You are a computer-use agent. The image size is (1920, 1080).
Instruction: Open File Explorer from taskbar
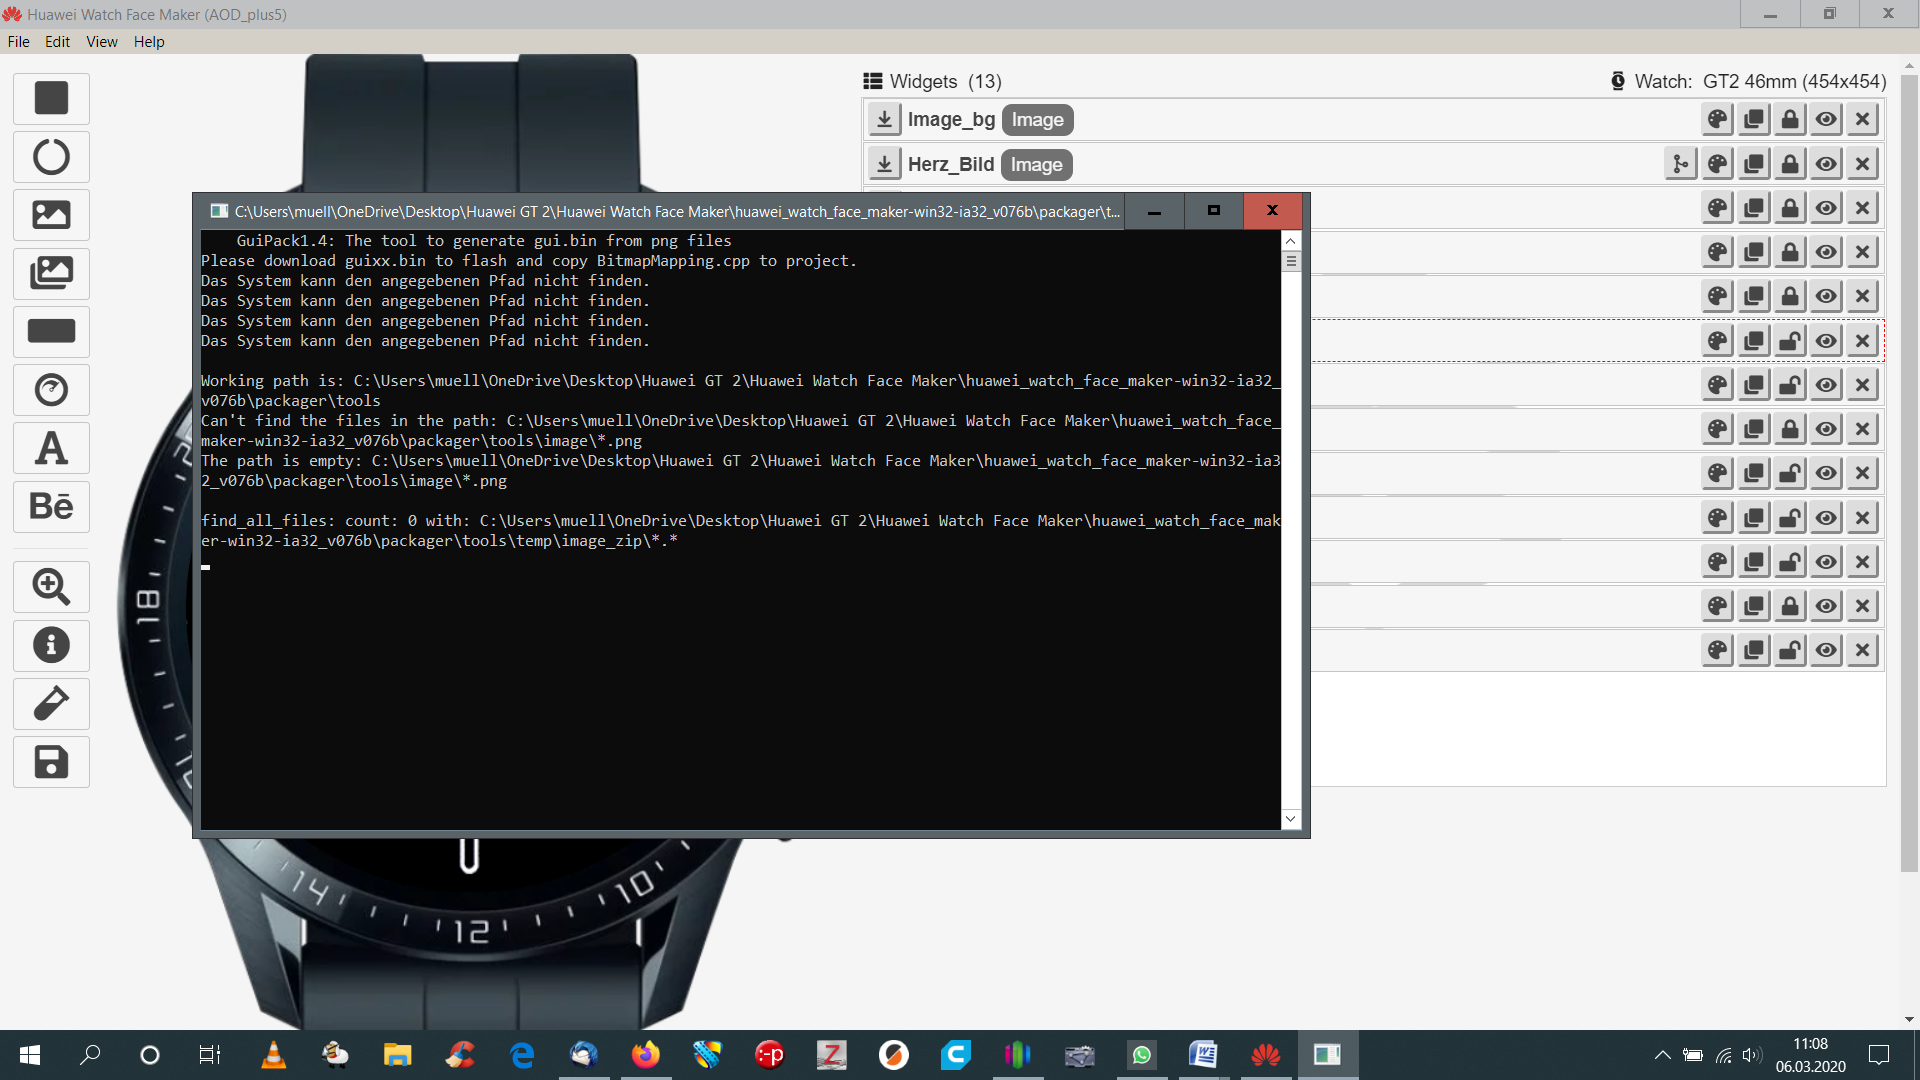click(x=397, y=1055)
